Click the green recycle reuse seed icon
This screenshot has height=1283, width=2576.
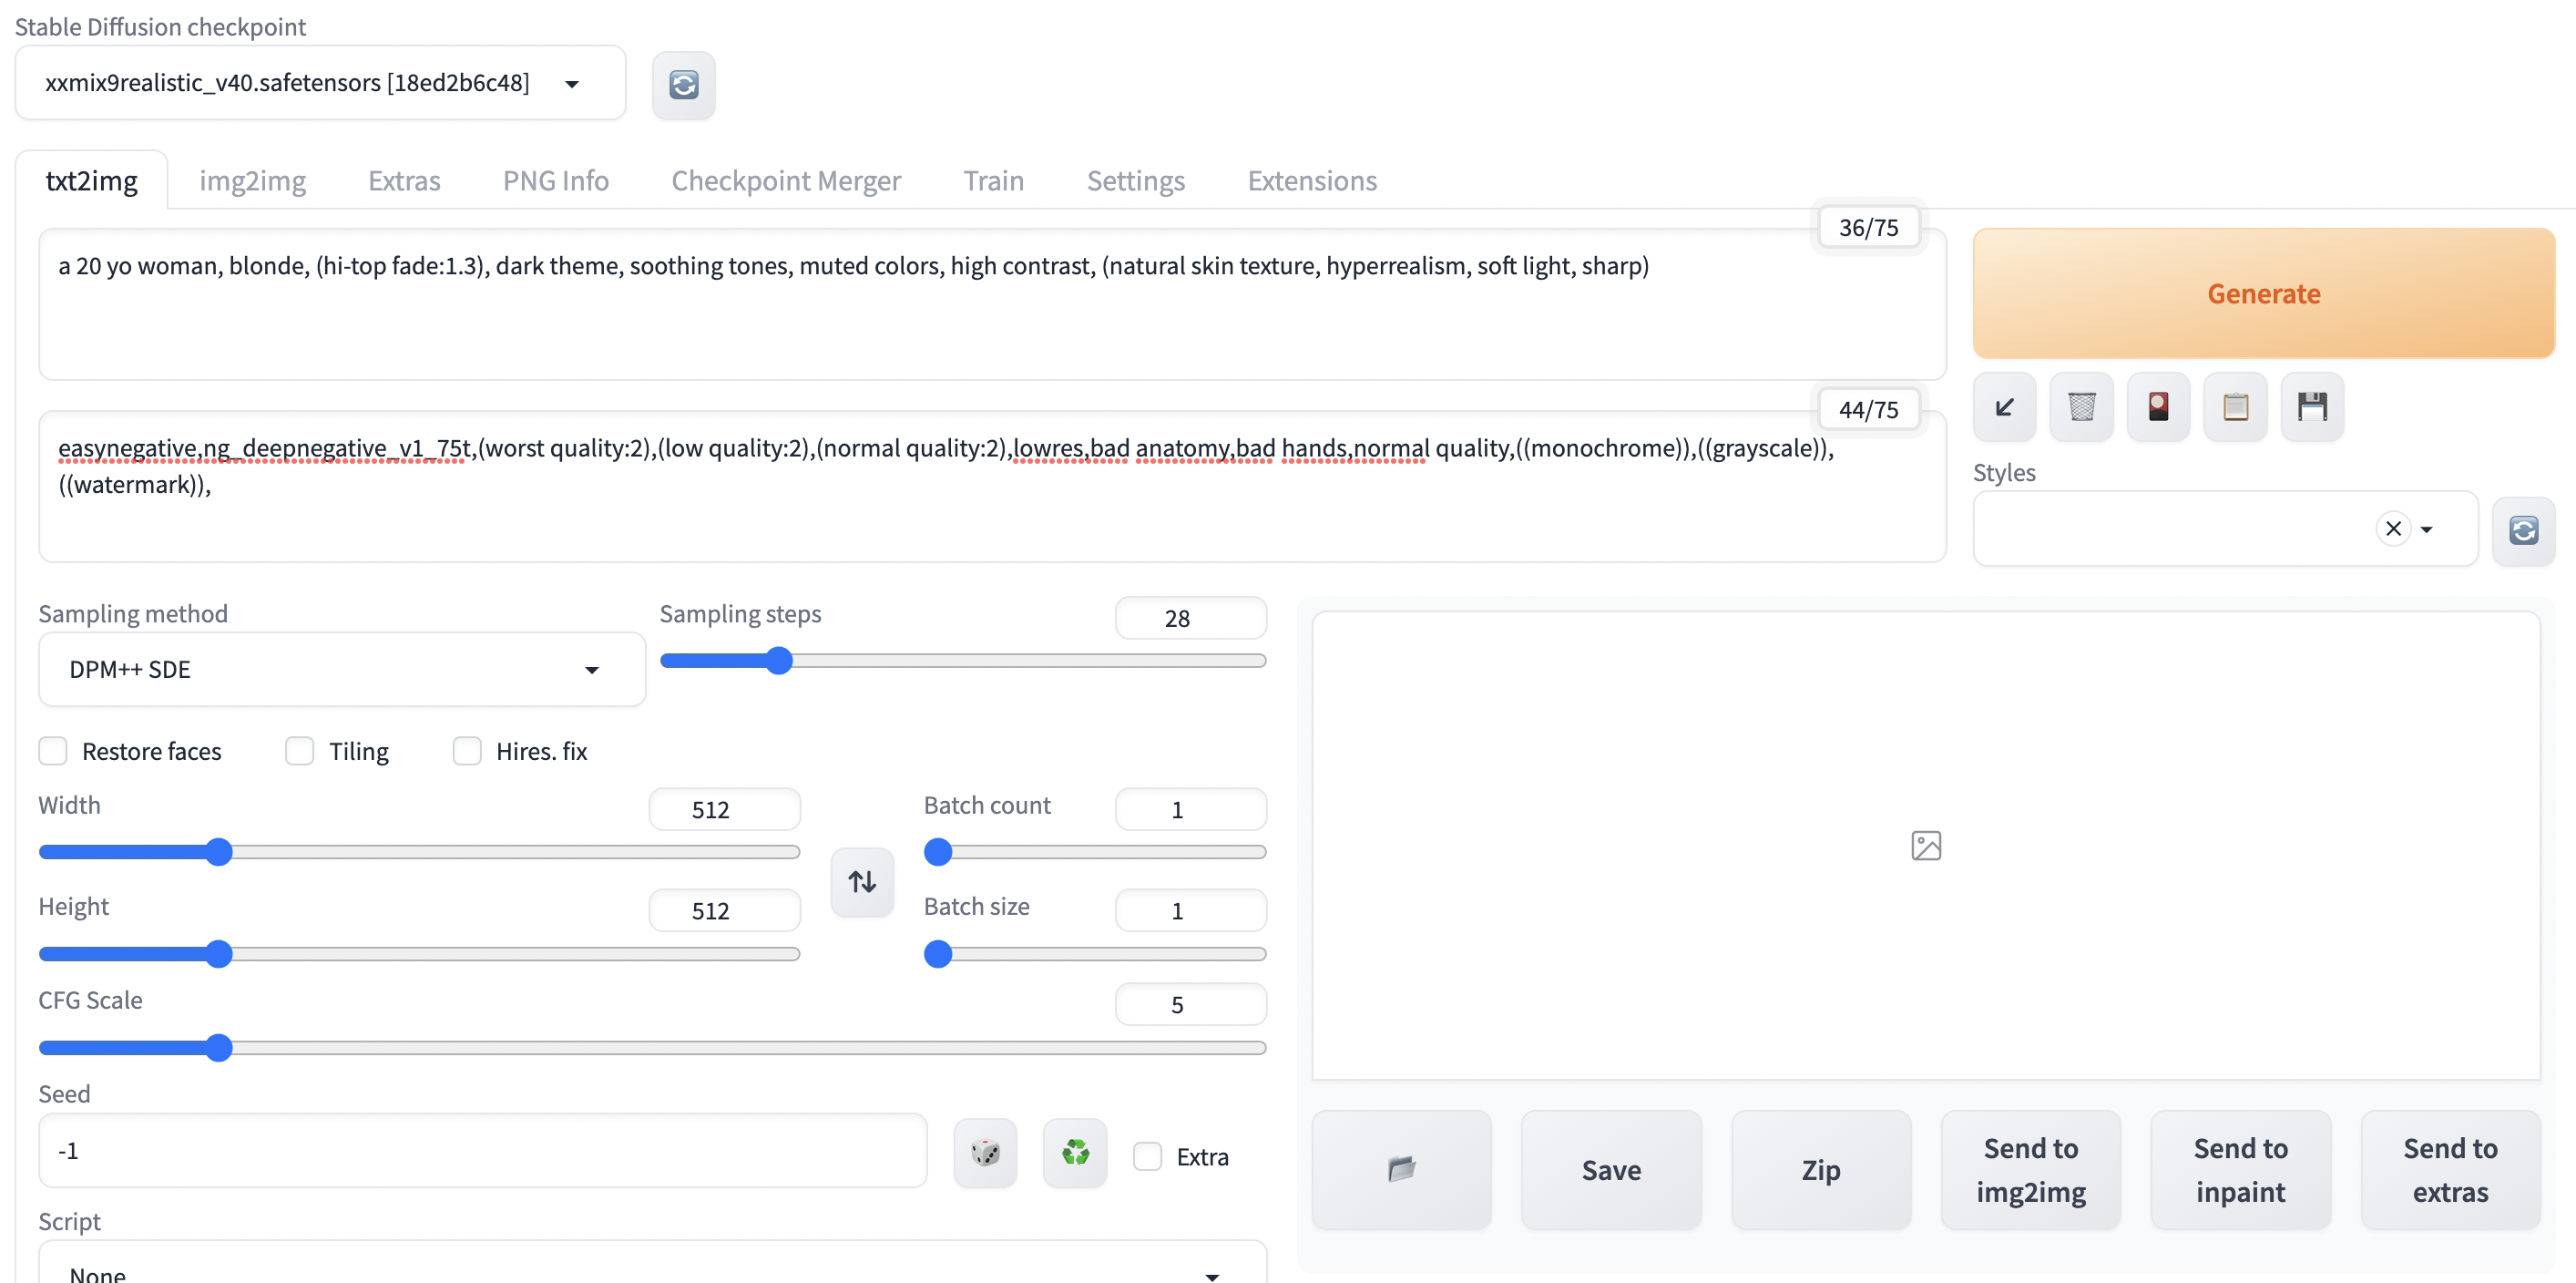[1075, 1153]
